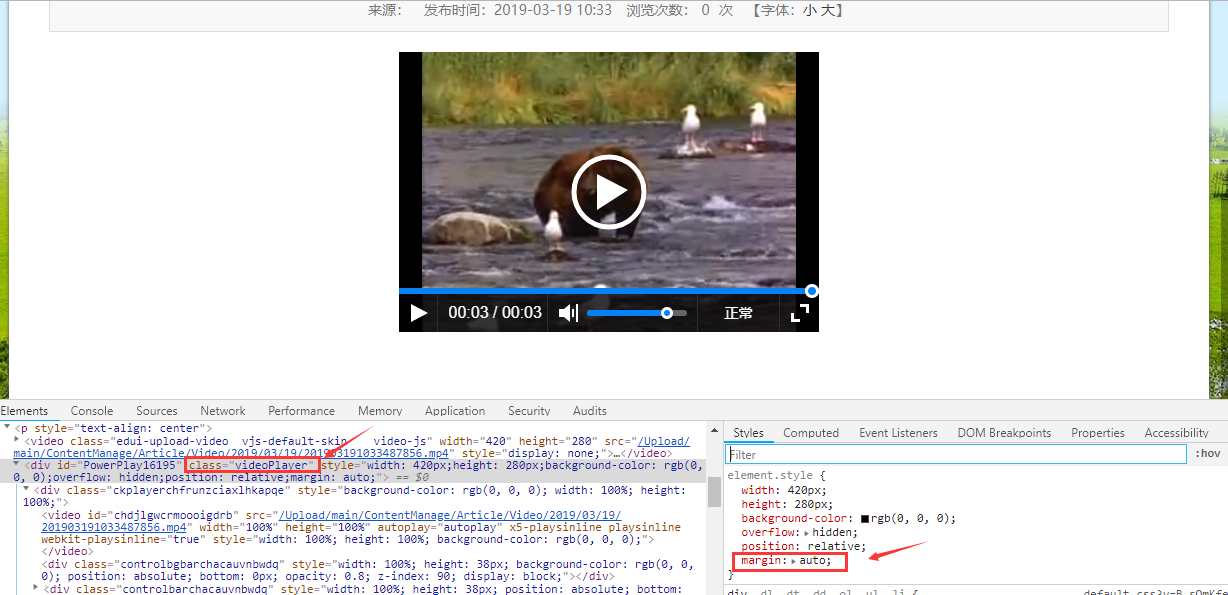Click the 小 font size link
Image resolution: width=1228 pixels, height=595 pixels.
pyautogui.click(x=809, y=10)
